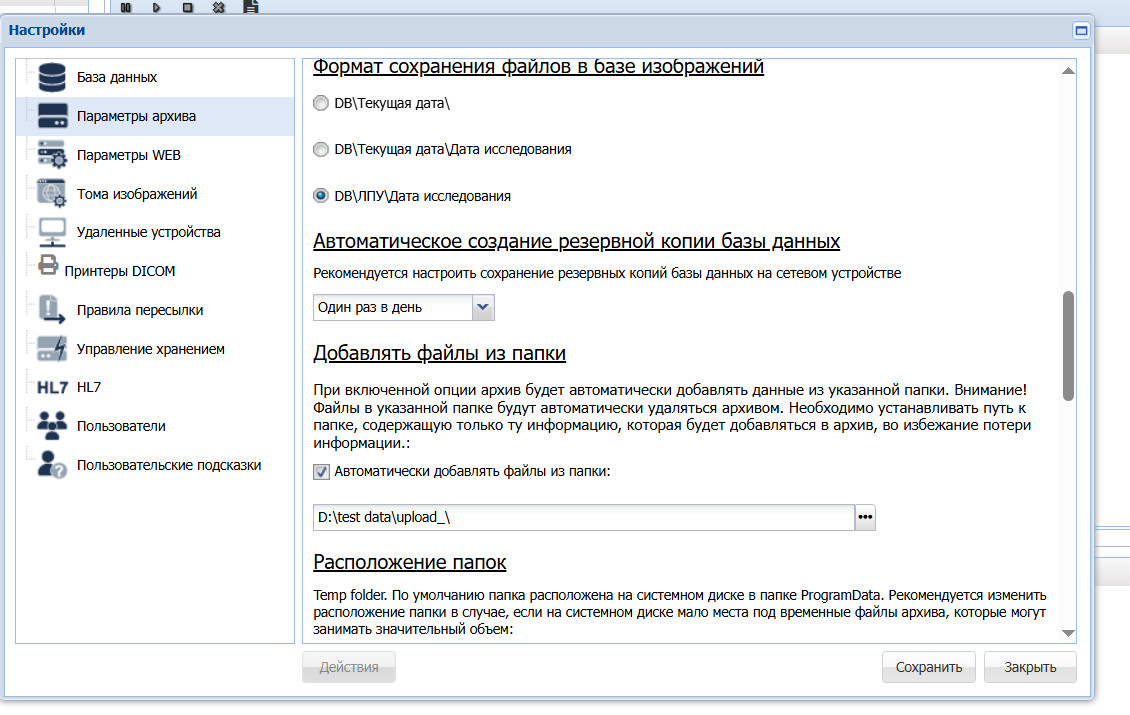Click the Удаленные устройства monitor icon
The image size is (1130, 715).
click(x=52, y=232)
